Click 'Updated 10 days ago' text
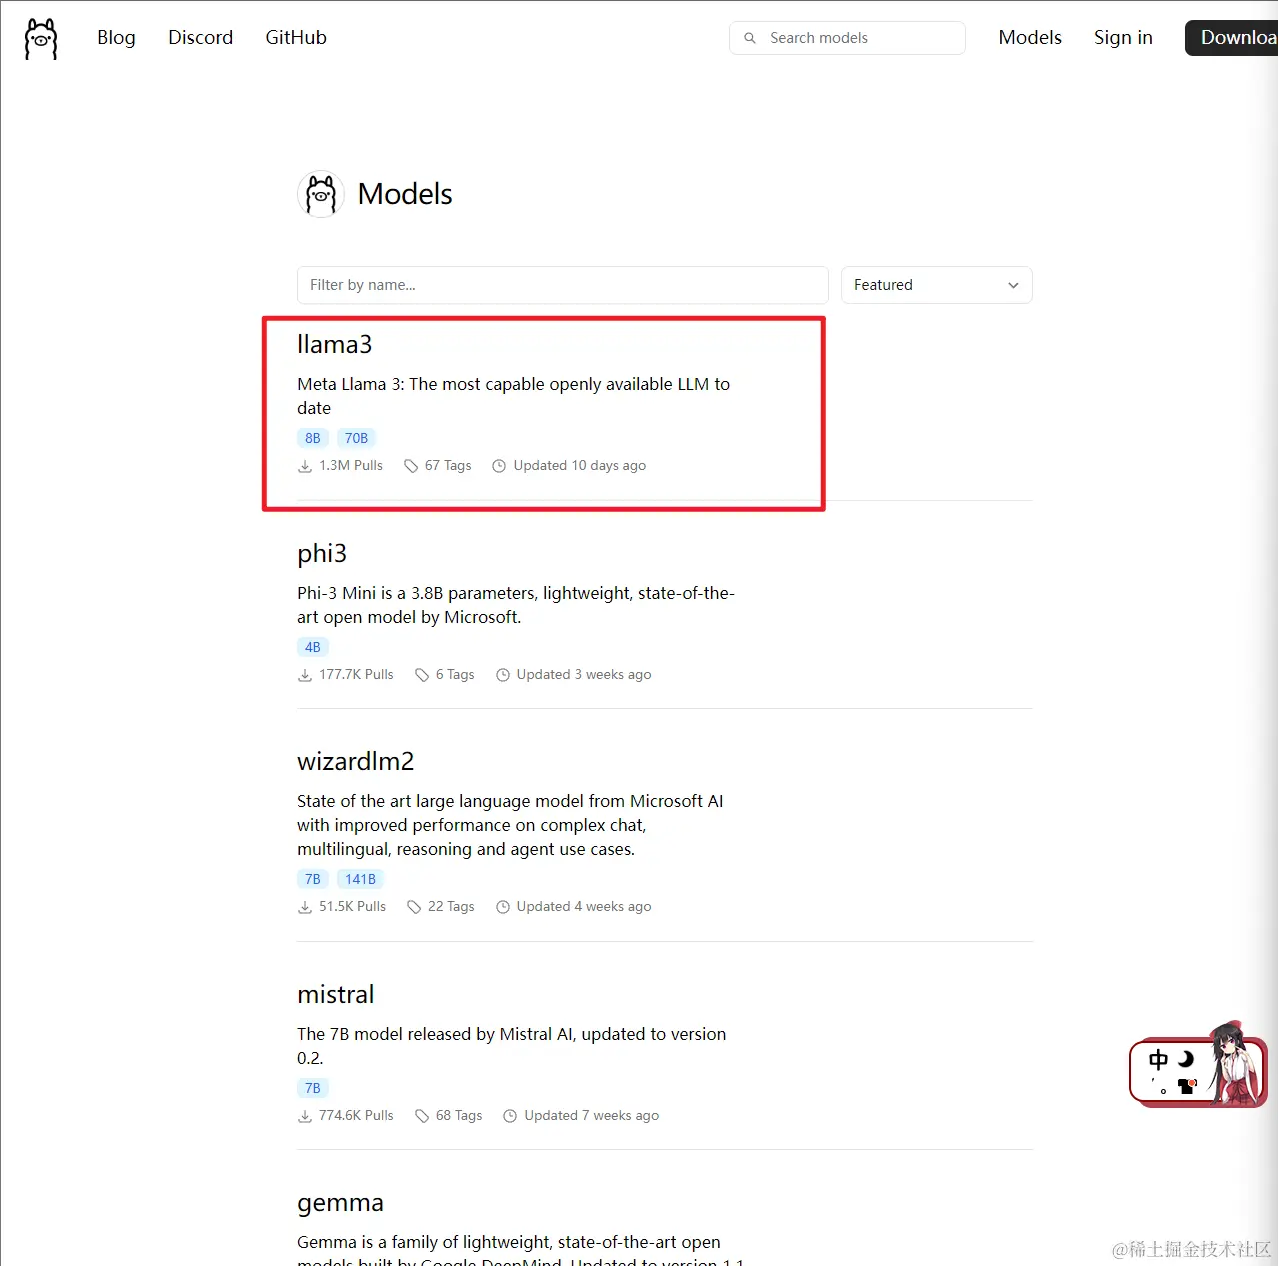The image size is (1278, 1266). pos(580,466)
